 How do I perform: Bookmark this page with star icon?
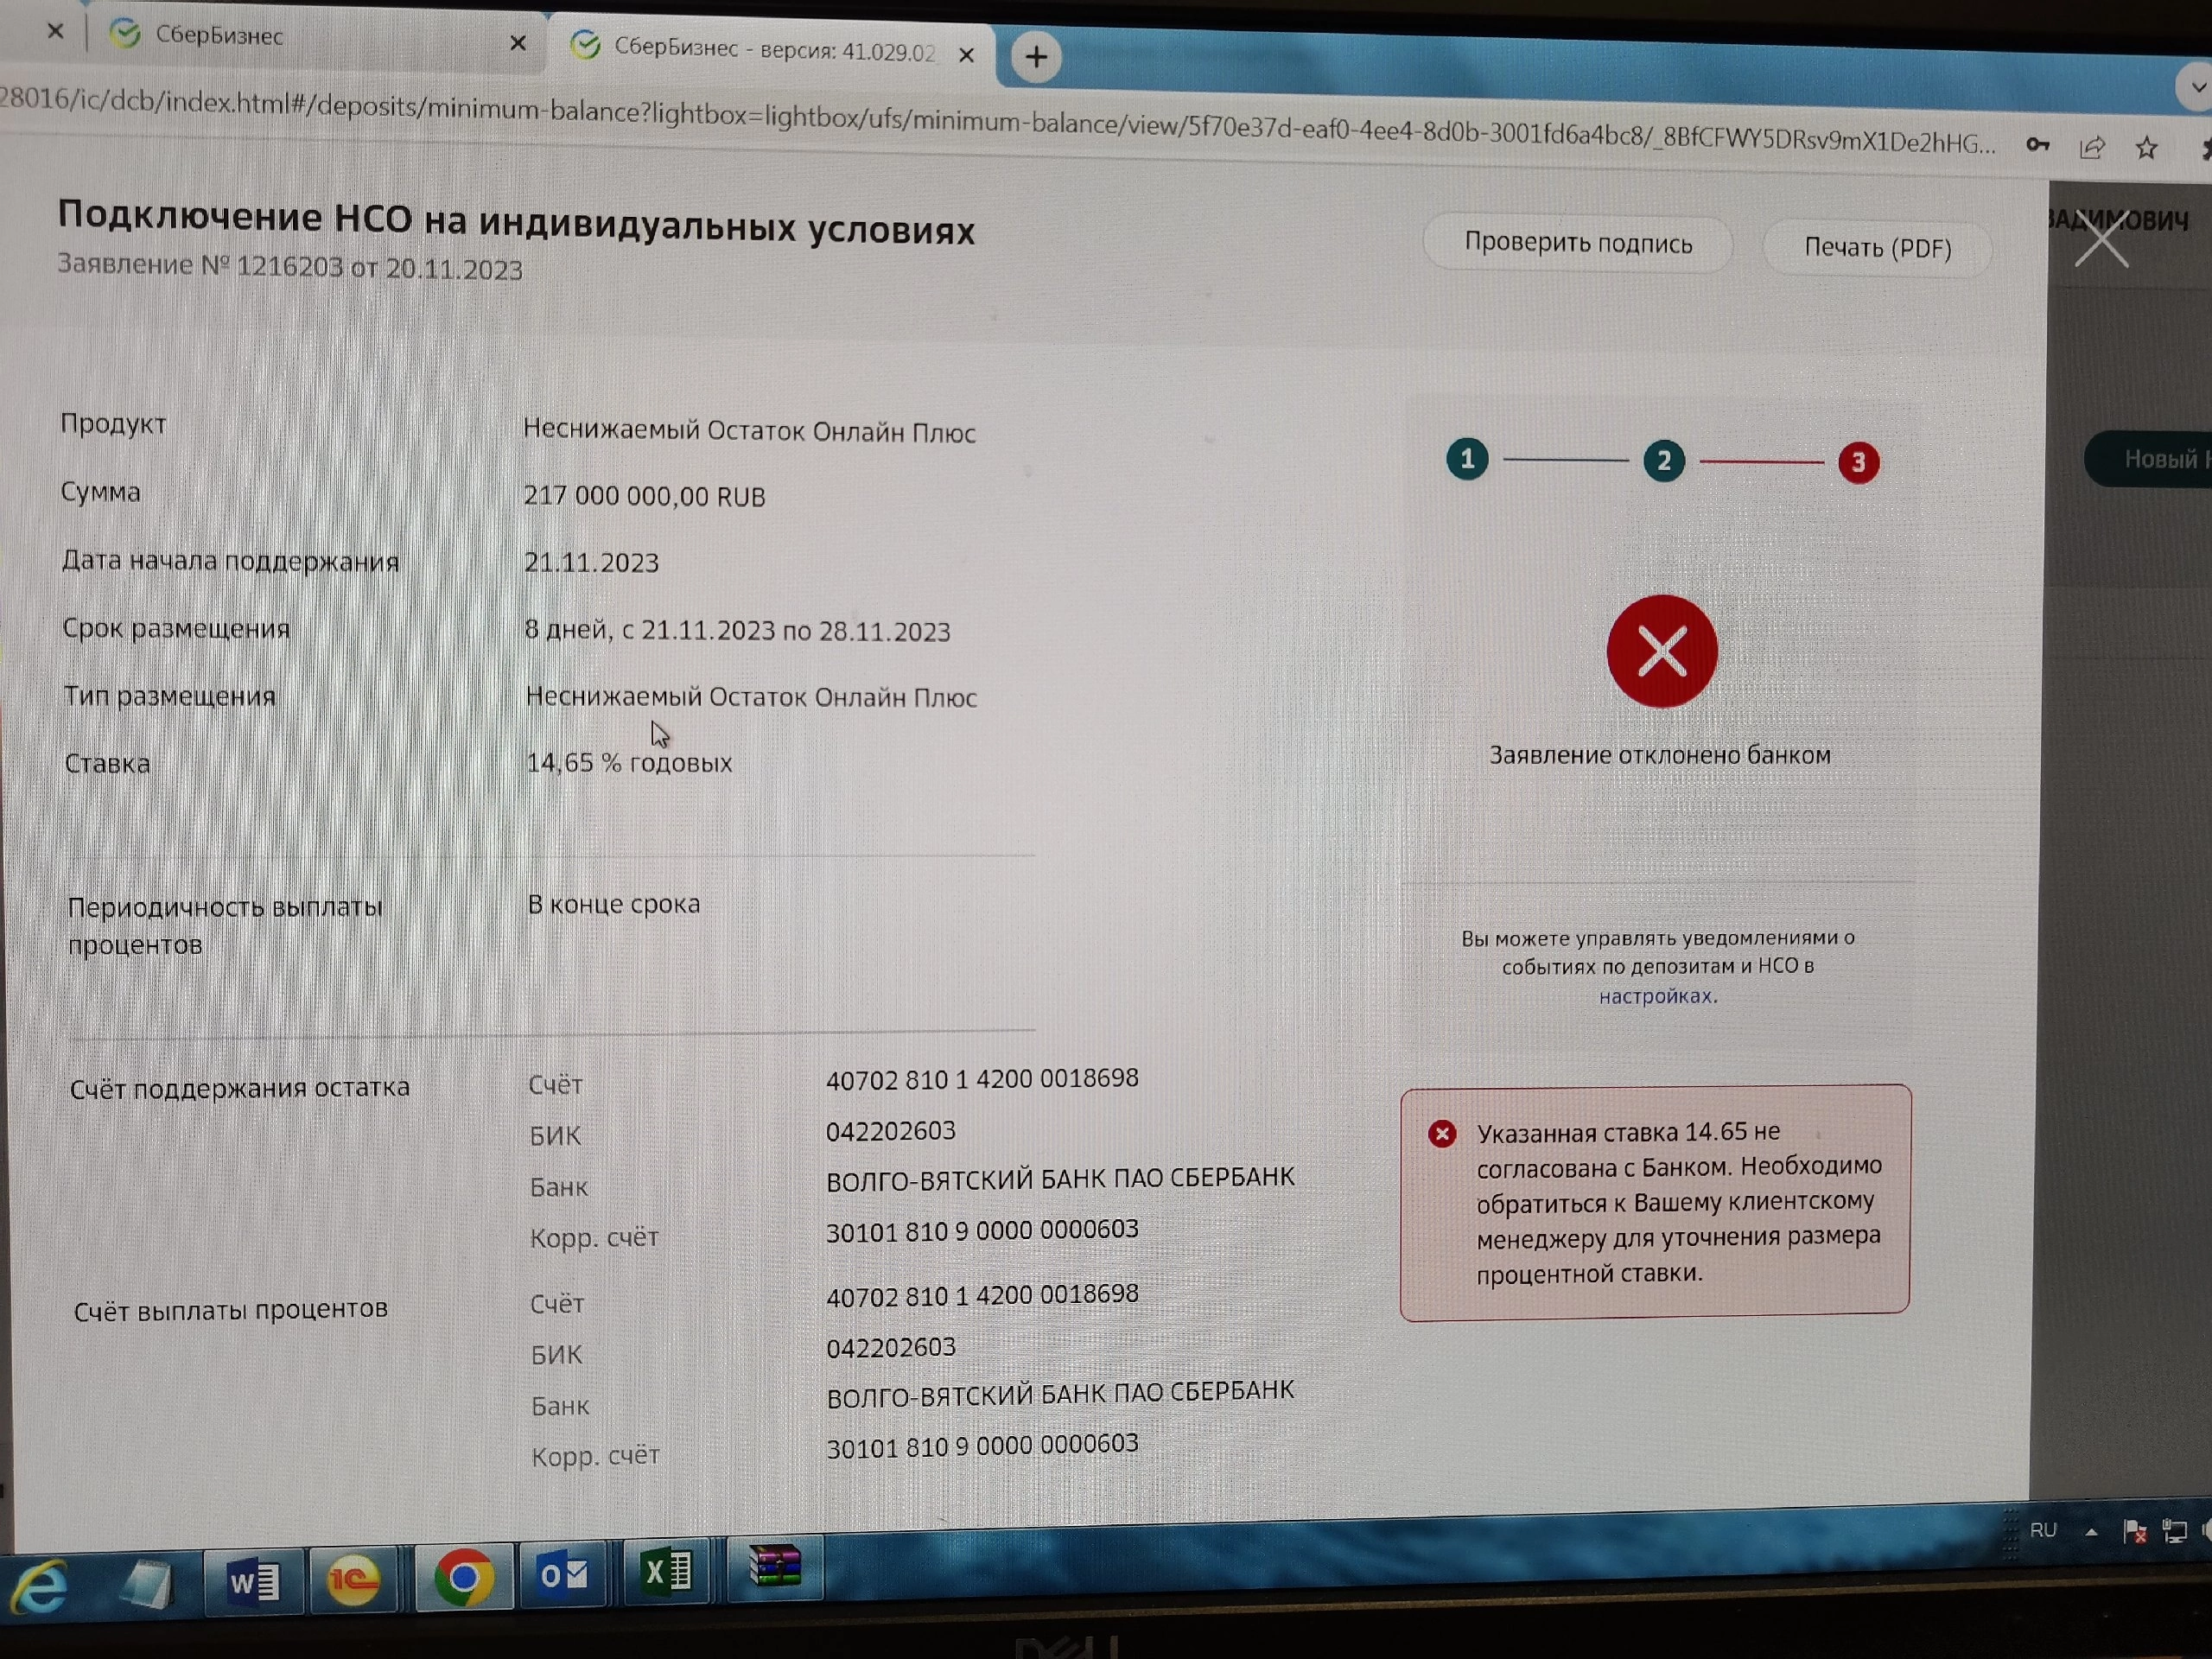[2146, 148]
